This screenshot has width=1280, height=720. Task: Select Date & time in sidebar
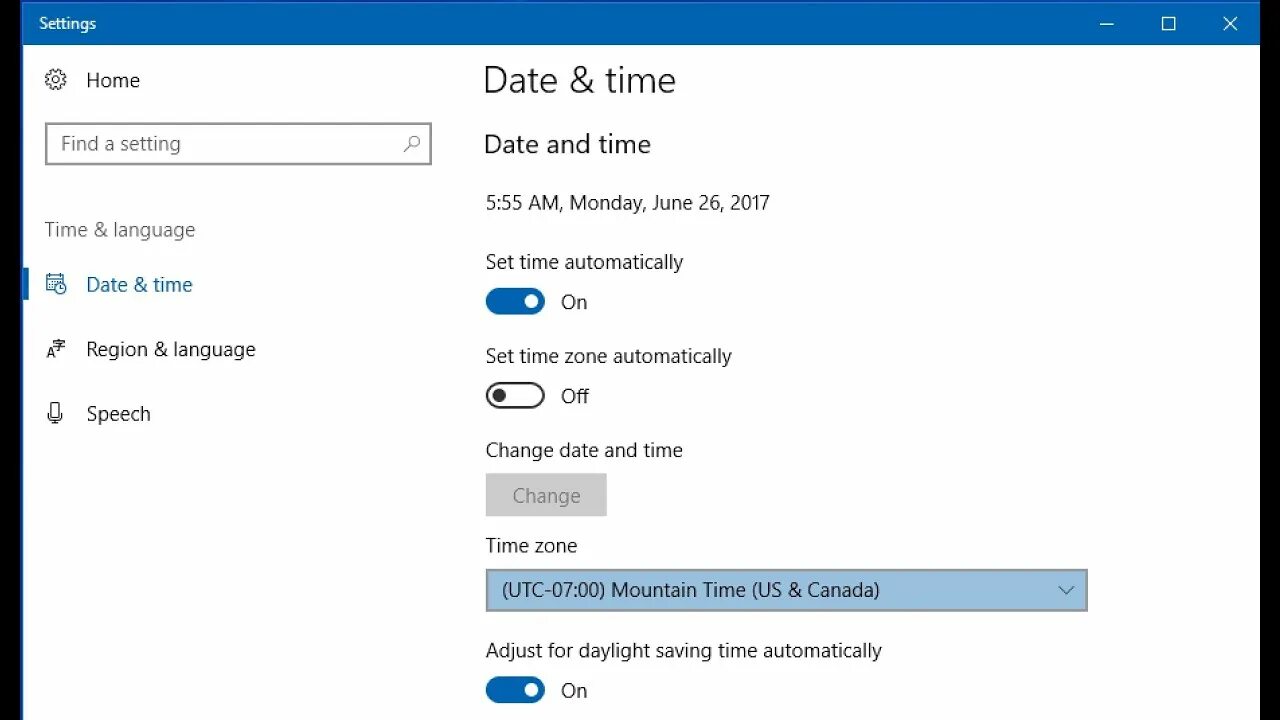[x=139, y=285]
